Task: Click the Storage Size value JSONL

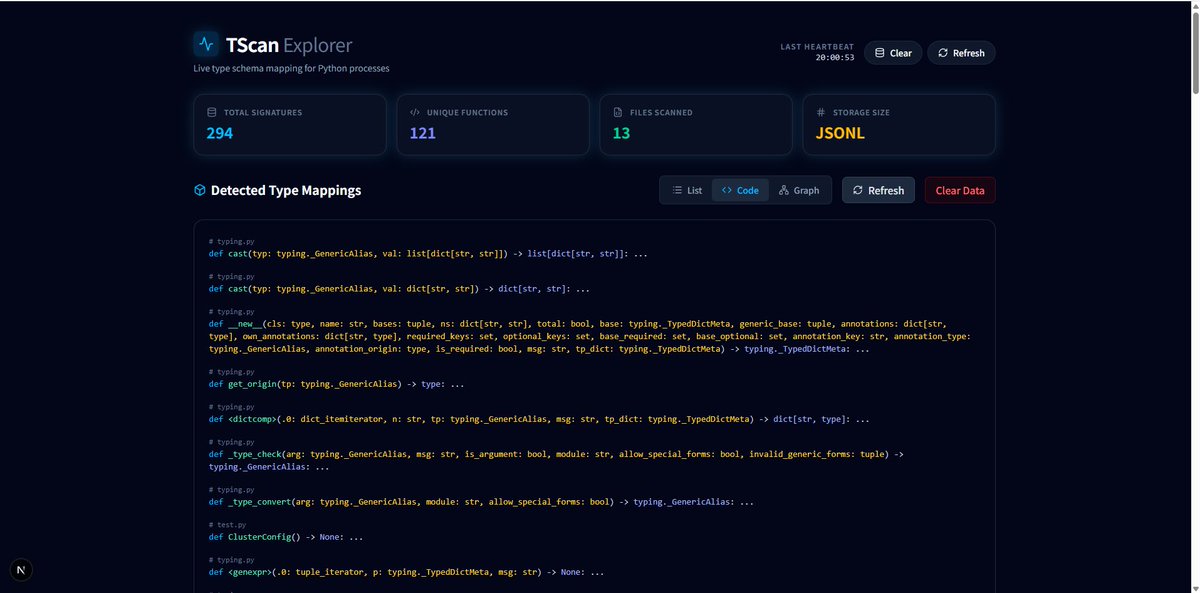Action: tap(841, 133)
